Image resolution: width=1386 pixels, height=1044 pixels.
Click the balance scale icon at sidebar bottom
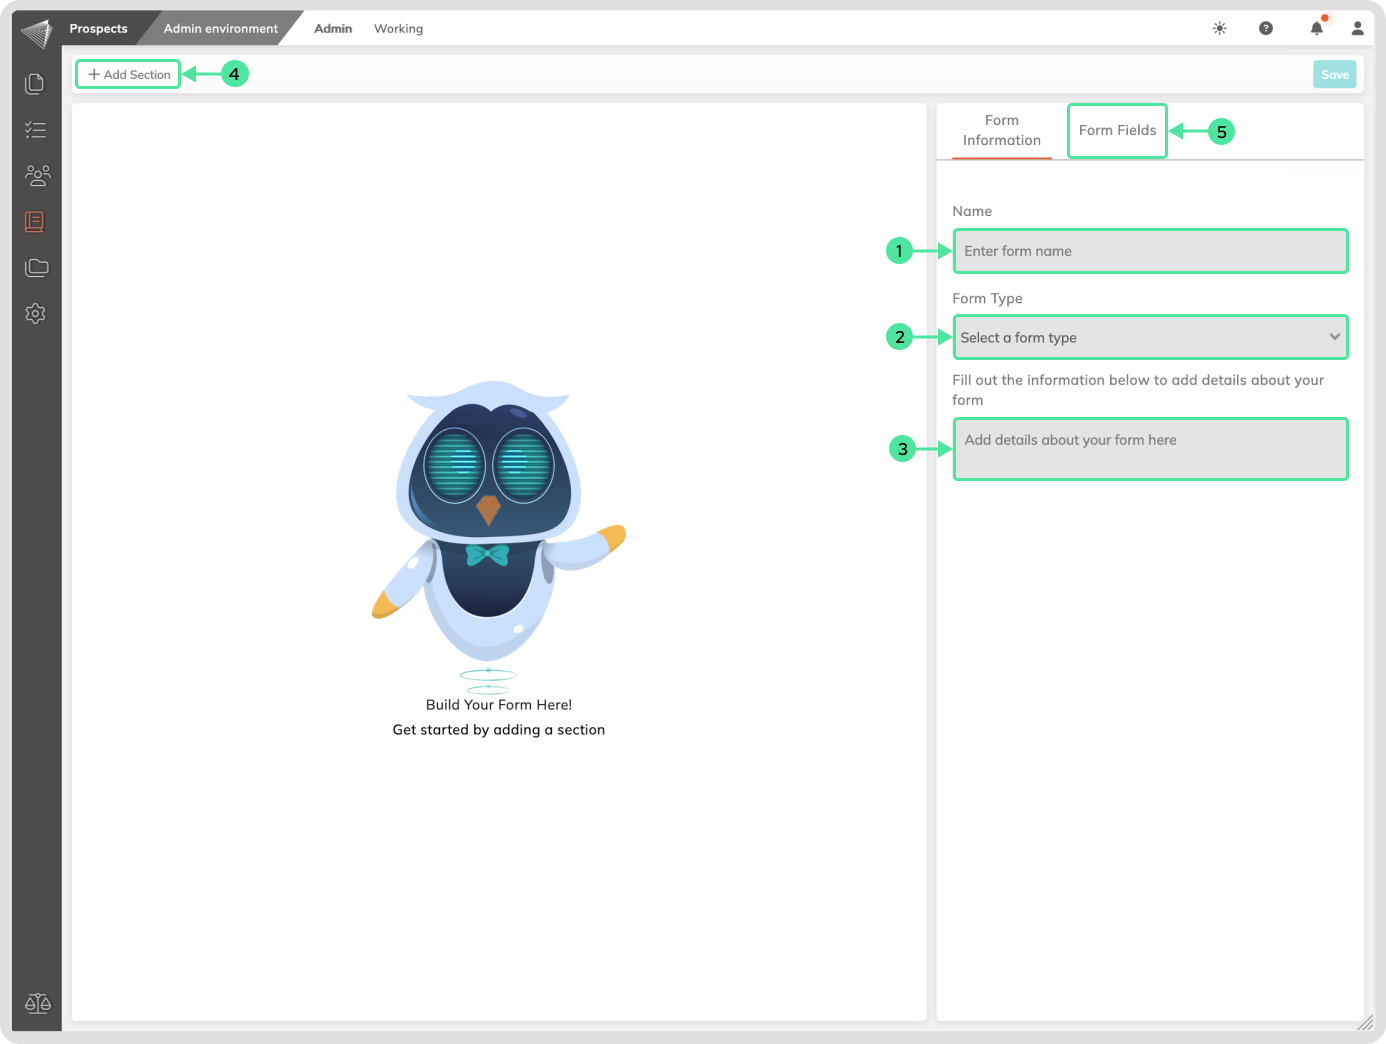click(37, 1003)
